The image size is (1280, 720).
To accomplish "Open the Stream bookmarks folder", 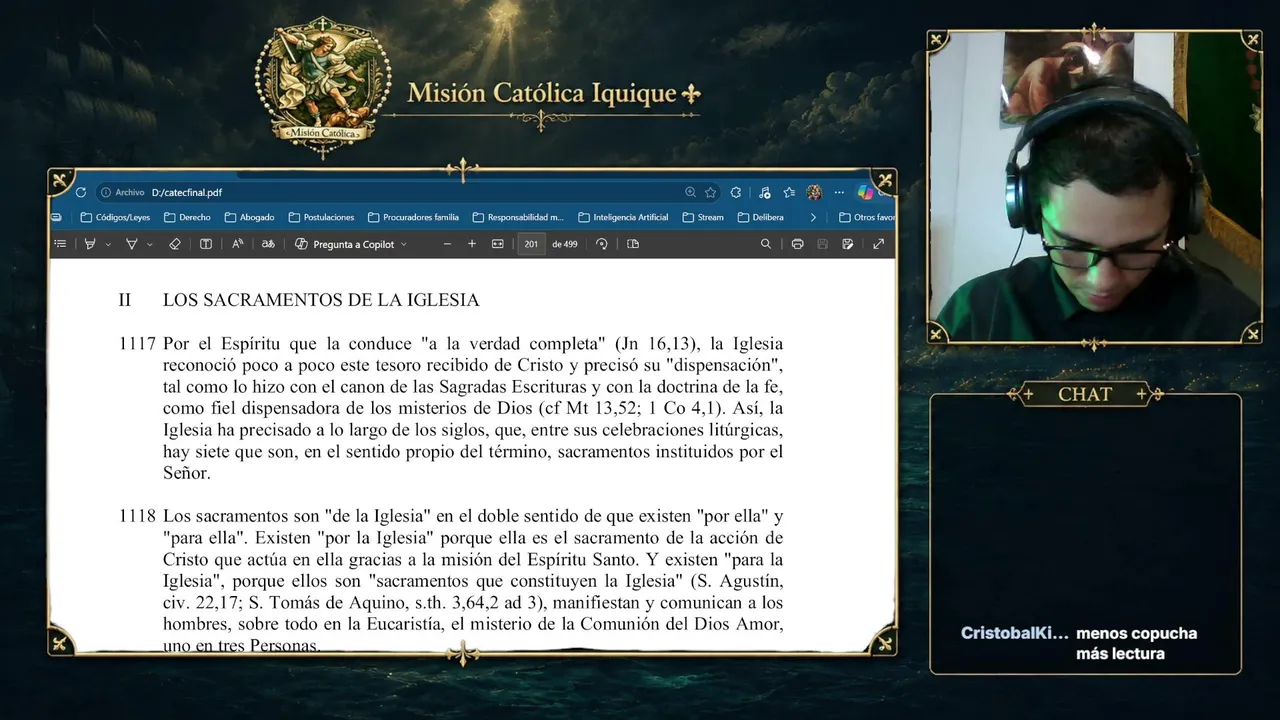I will [703, 217].
